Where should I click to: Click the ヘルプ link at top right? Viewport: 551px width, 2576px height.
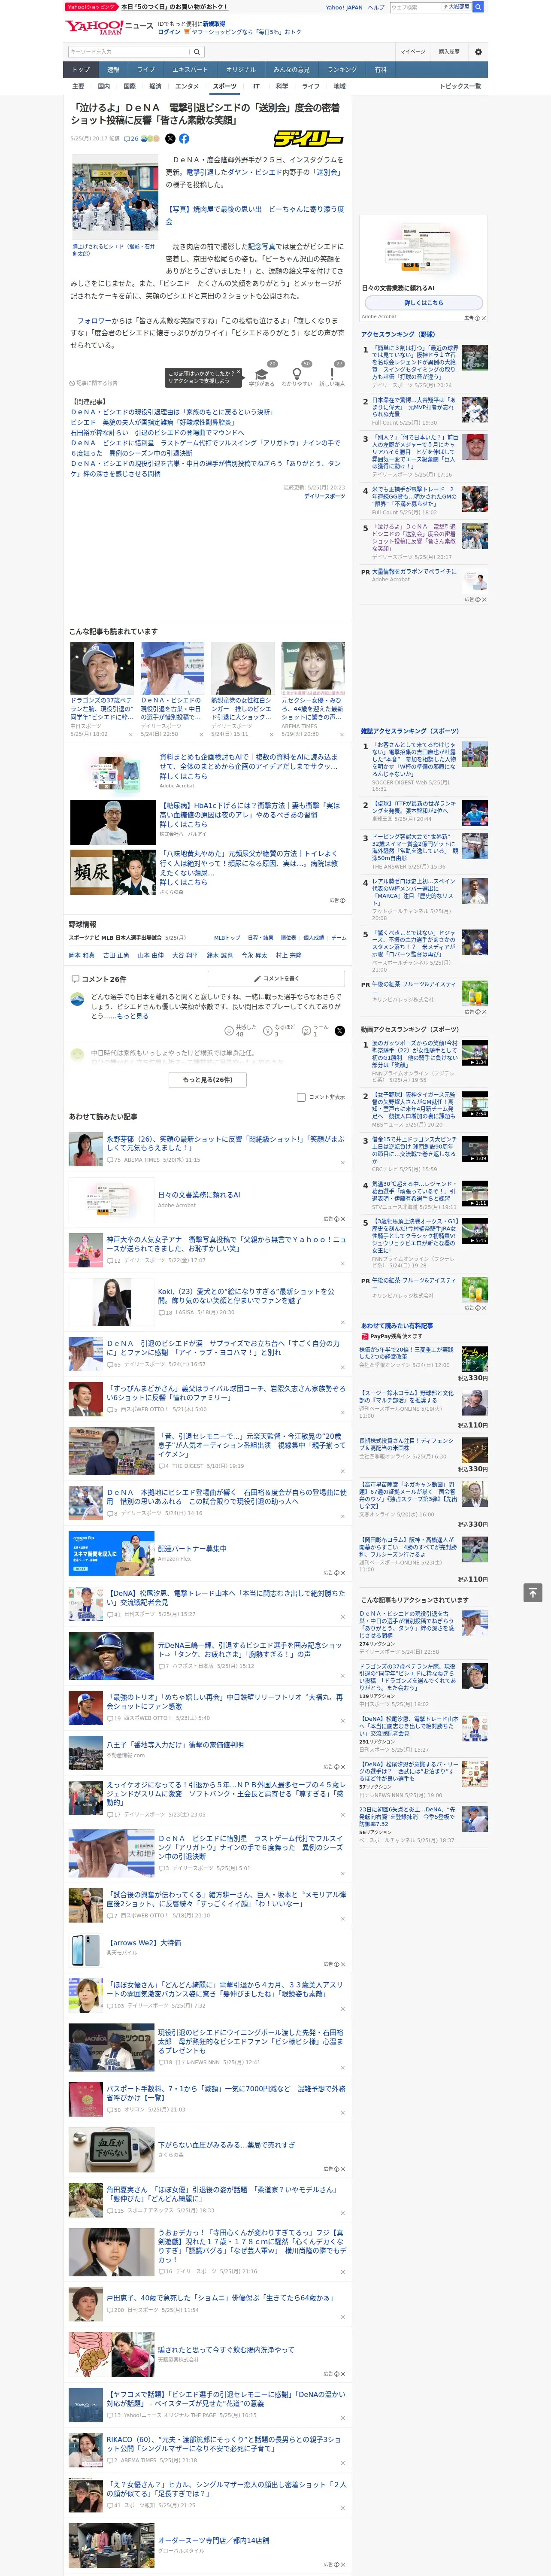[x=376, y=7]
